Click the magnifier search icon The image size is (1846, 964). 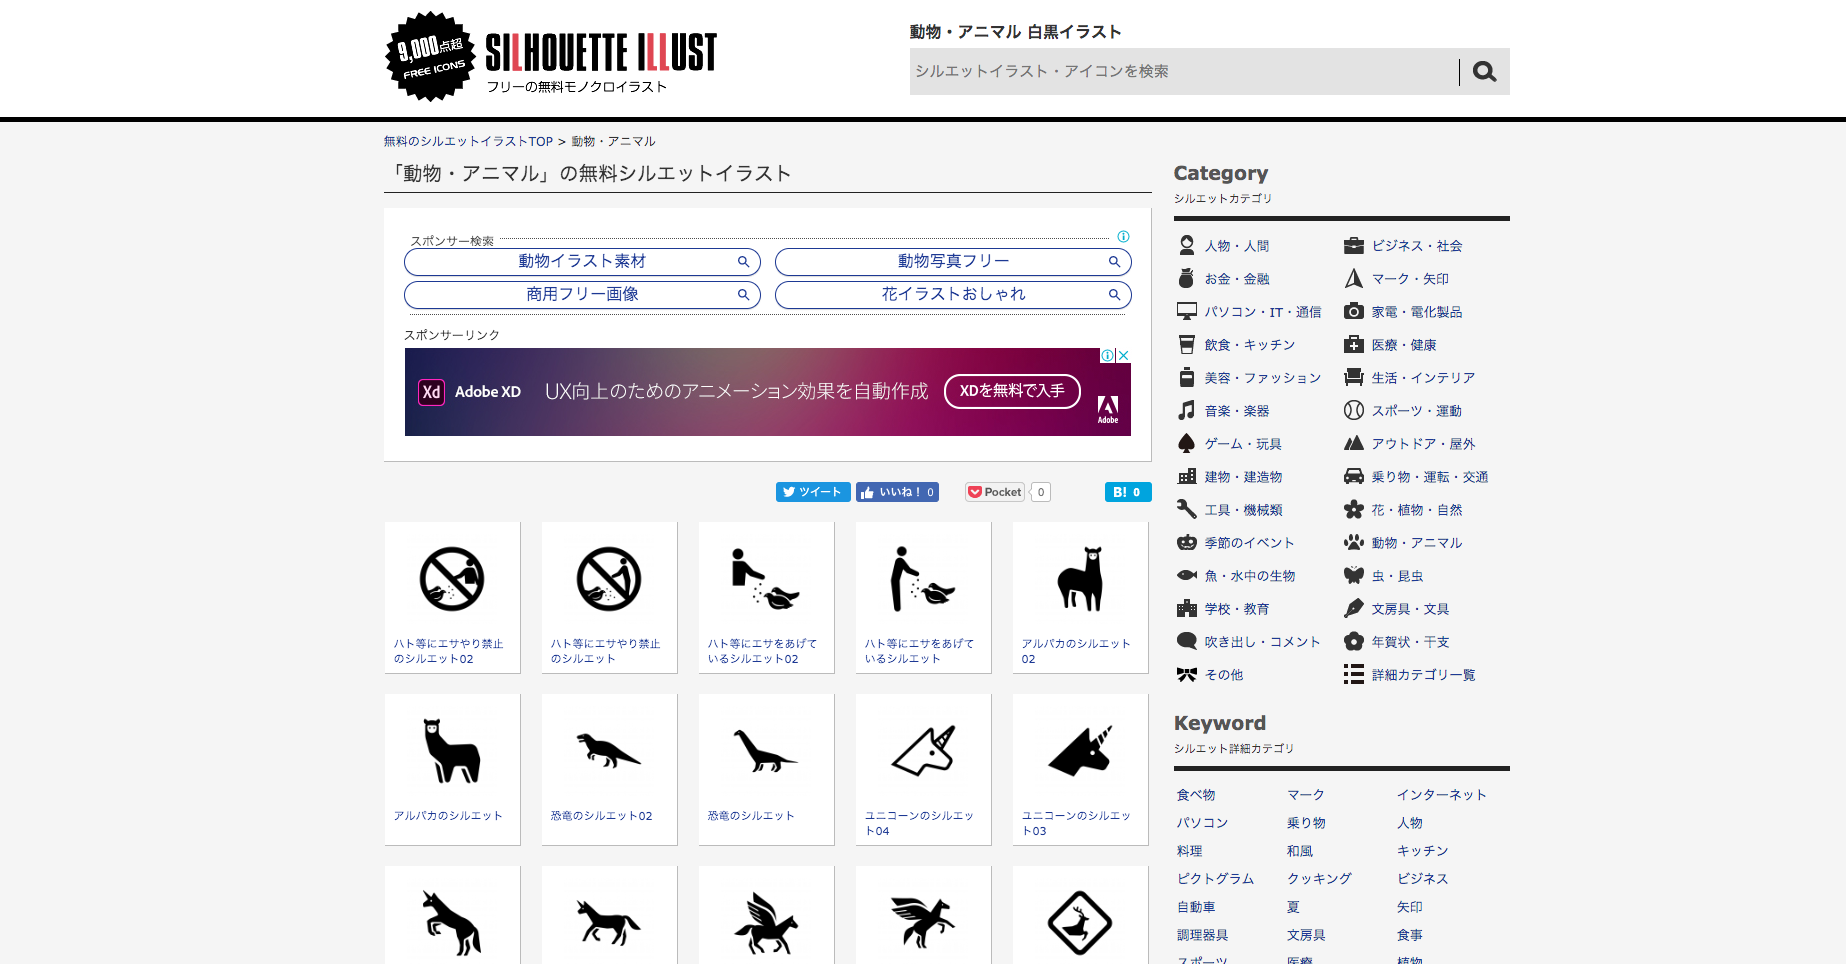pos(1485,72)
